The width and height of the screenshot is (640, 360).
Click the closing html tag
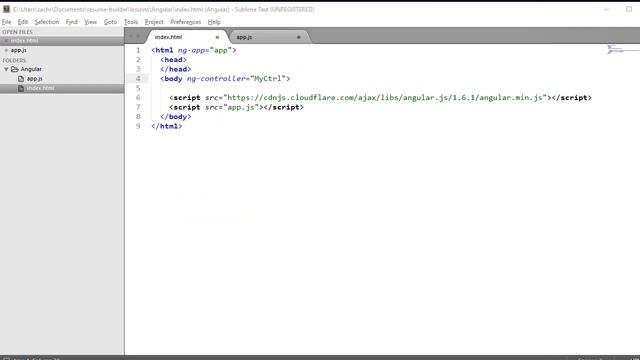(x=167, y=126)
